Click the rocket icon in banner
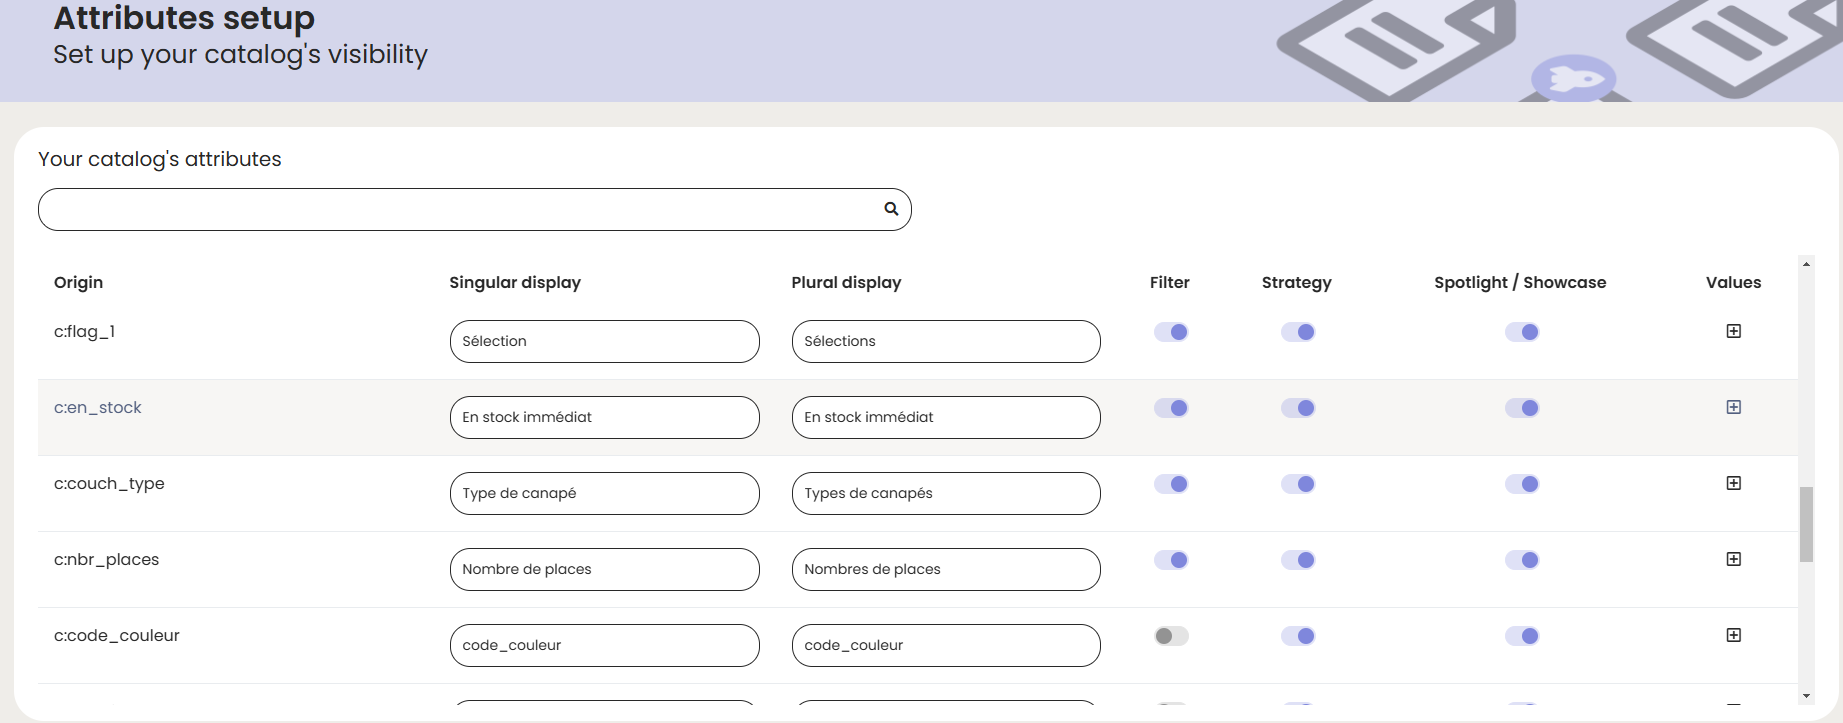1843x723 pixels. click(x=1573, y=78)
